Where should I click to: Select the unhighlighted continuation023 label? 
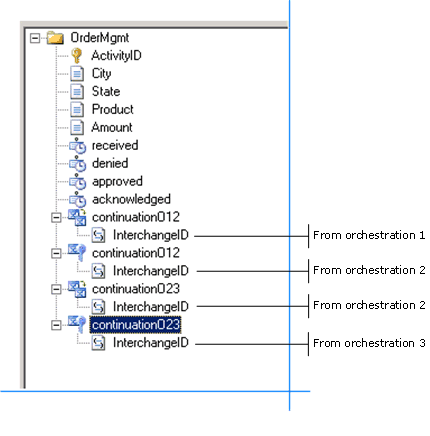coord(136,289)
